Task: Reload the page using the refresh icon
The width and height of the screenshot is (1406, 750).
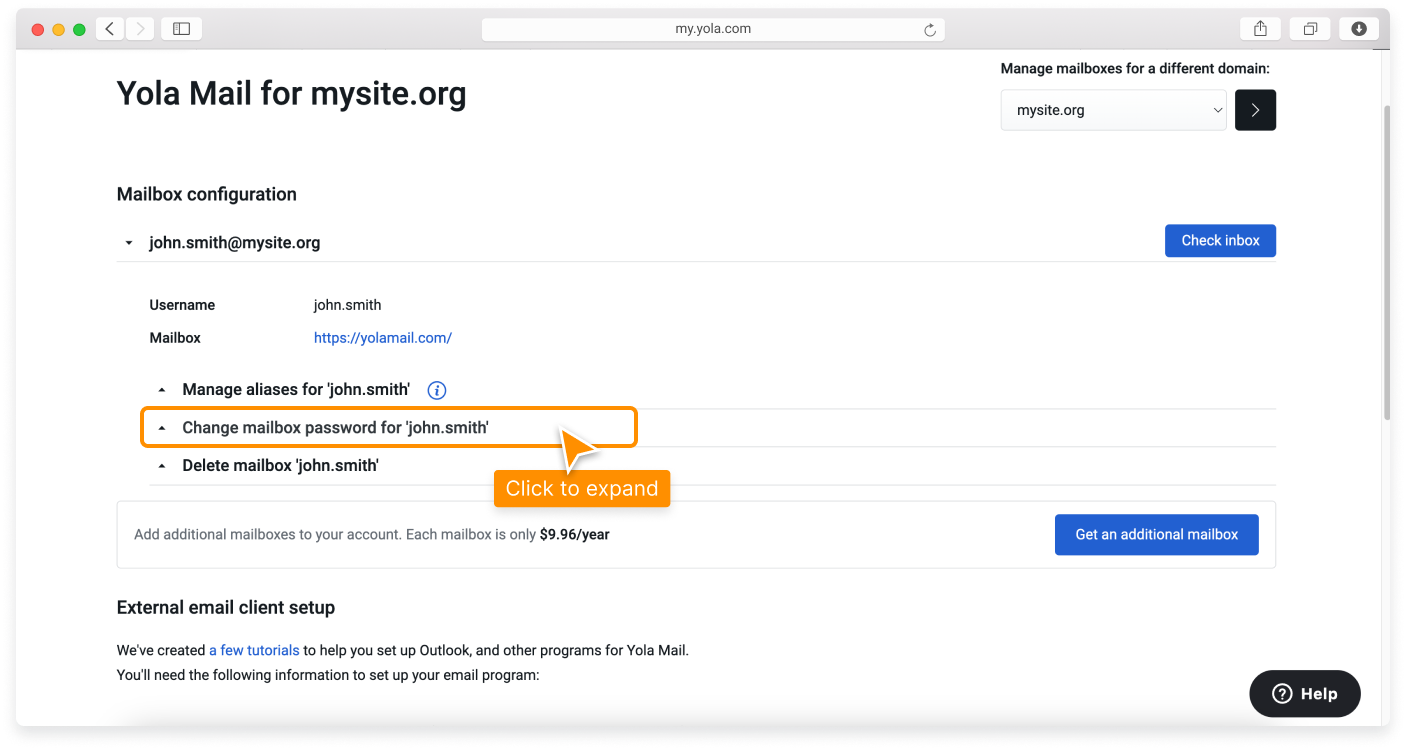Action: (x=932, y=28)
